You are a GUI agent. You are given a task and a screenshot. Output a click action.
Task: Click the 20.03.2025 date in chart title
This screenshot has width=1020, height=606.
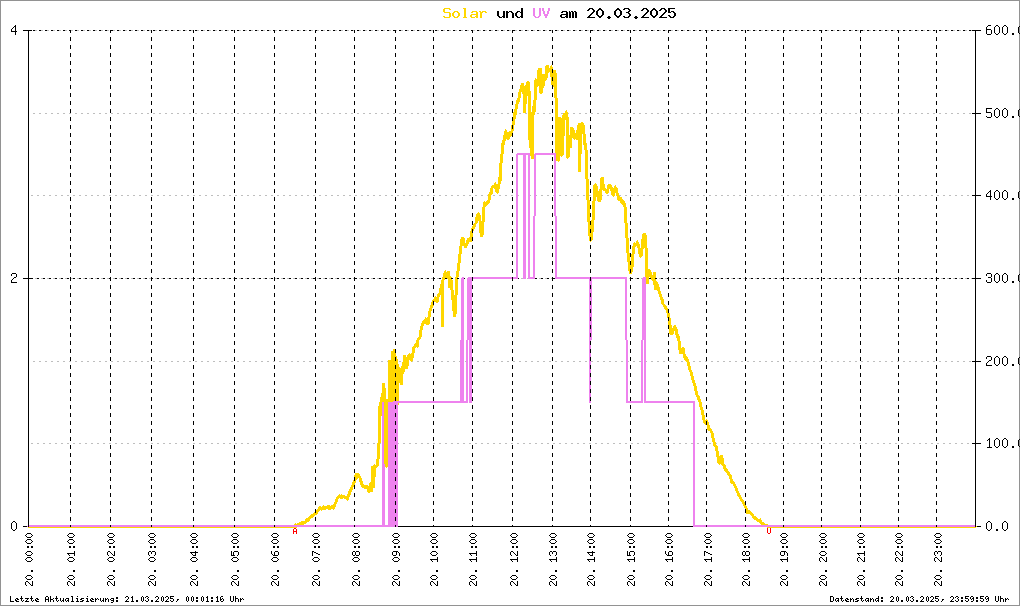pos(631,13)
